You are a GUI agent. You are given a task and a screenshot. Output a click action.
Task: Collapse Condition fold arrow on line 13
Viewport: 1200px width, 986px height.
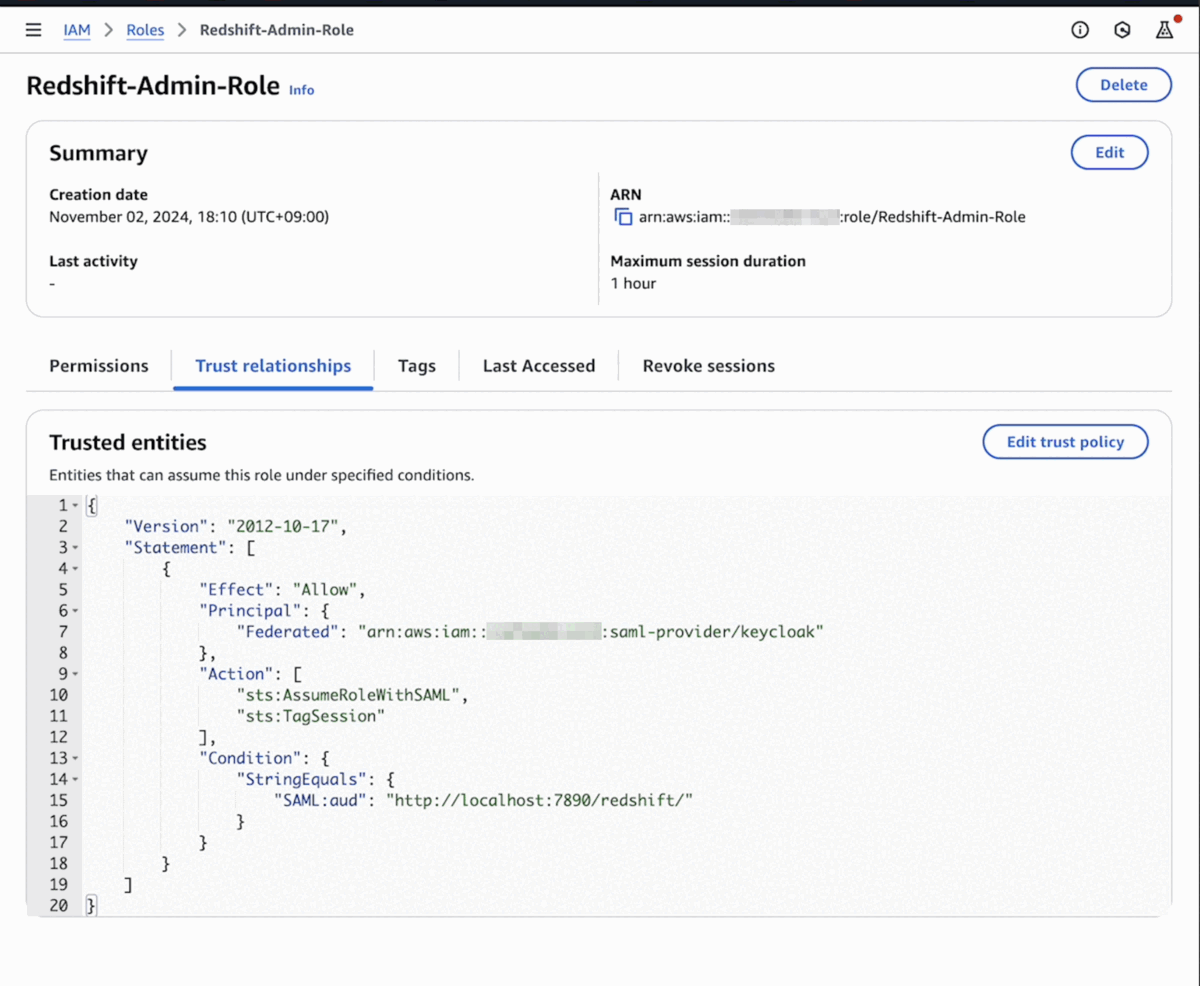(x=75, y=758)
